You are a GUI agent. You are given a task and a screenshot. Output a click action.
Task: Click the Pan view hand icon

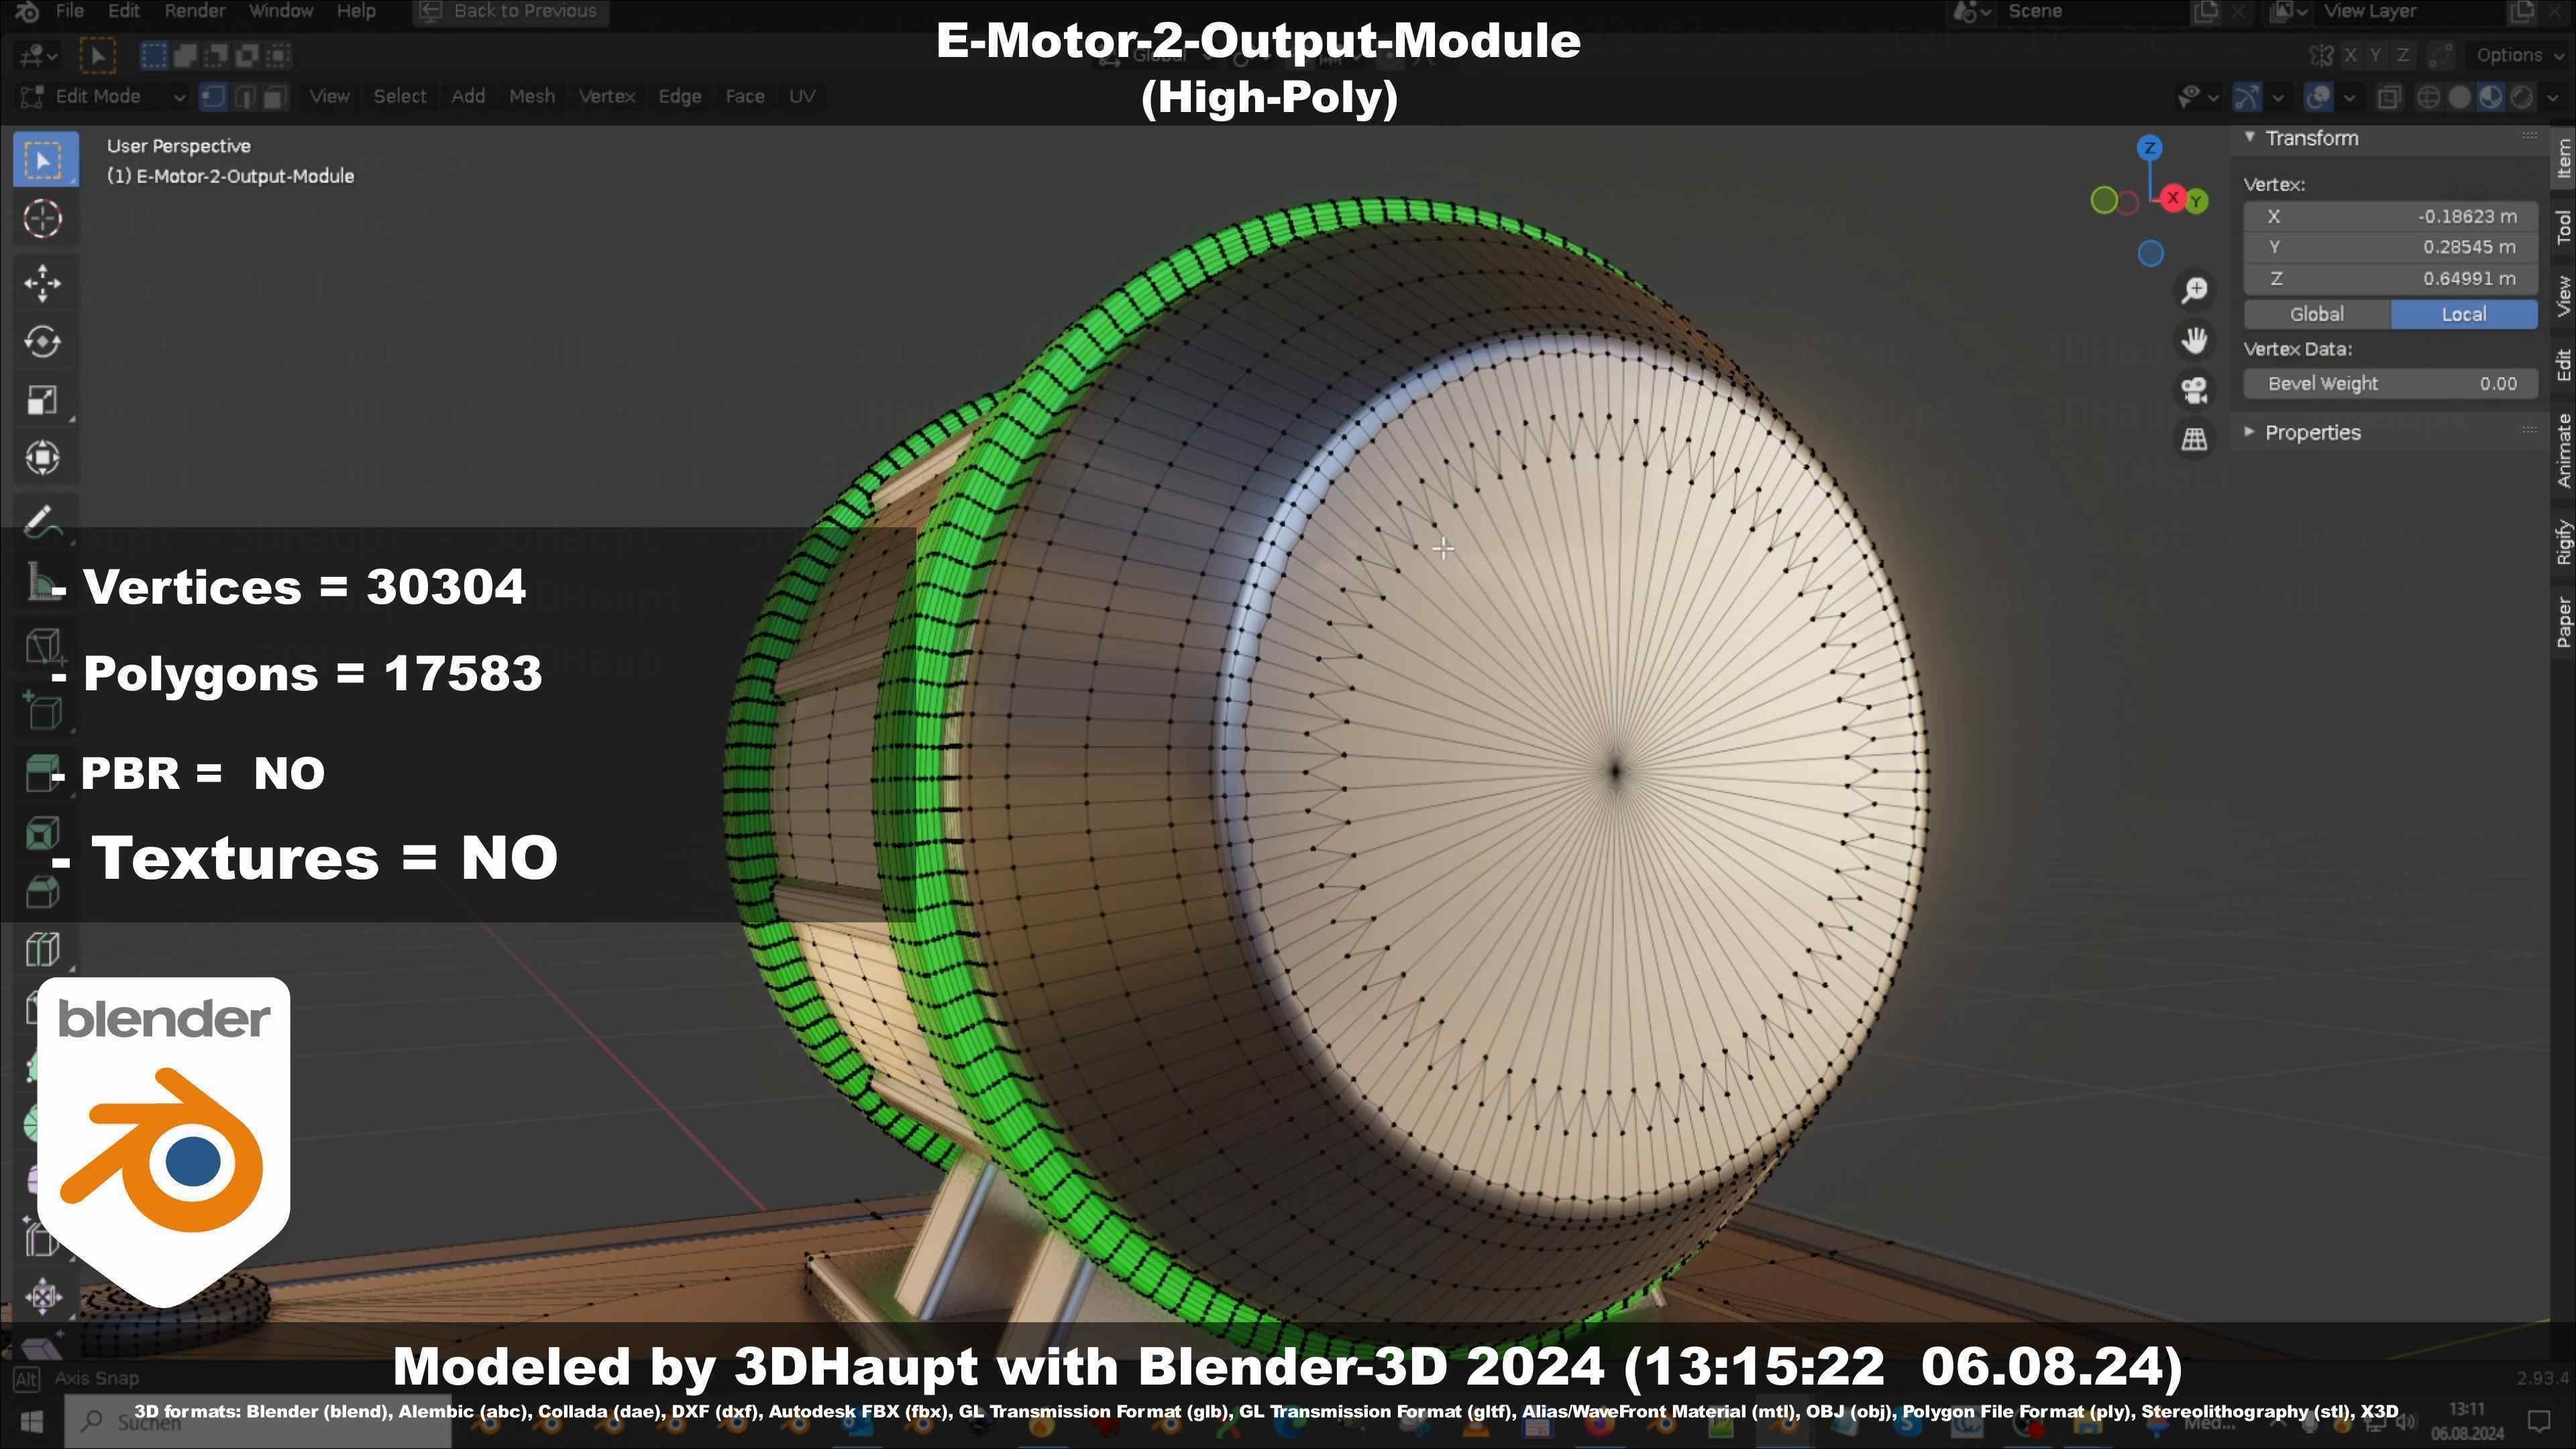(x=2195, y=341)
